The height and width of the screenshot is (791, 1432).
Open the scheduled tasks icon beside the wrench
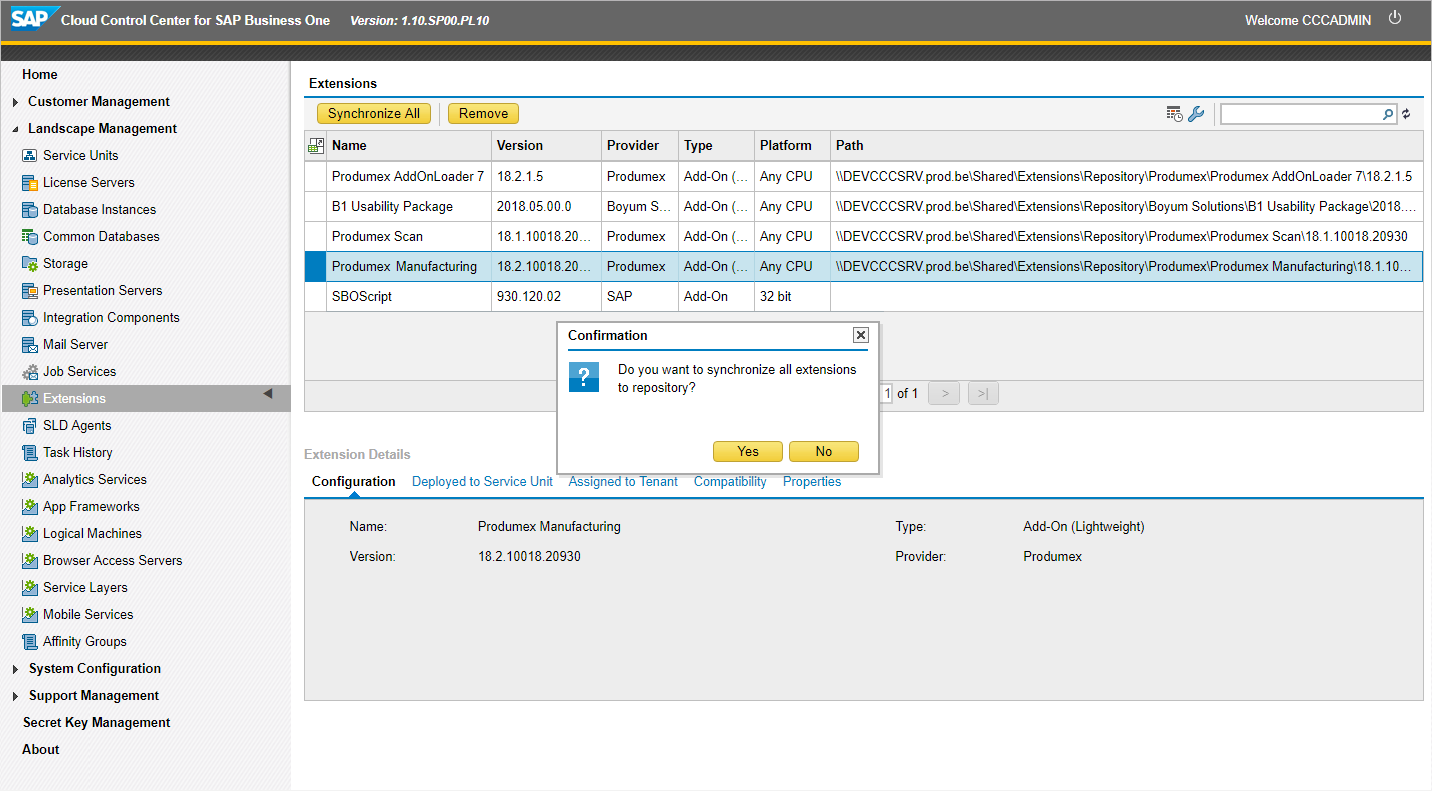click(x=1175, y=114)
